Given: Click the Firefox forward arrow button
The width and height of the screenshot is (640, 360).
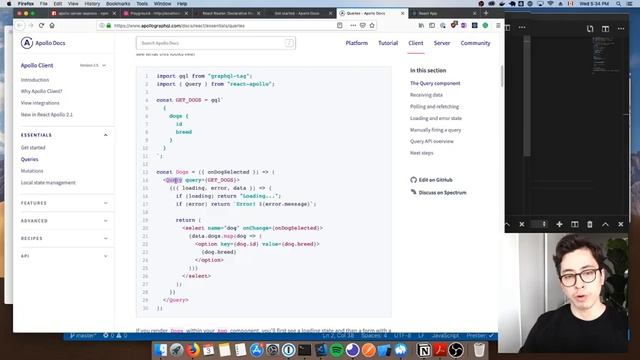Looking at the screenshot, I should click(31, 25).
